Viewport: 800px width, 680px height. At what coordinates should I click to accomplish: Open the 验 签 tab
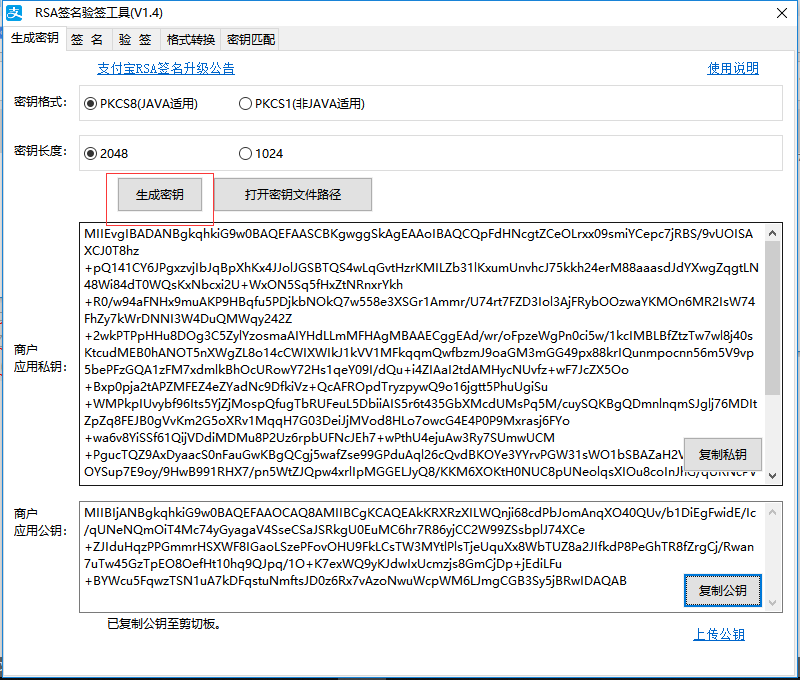point(135,39)
